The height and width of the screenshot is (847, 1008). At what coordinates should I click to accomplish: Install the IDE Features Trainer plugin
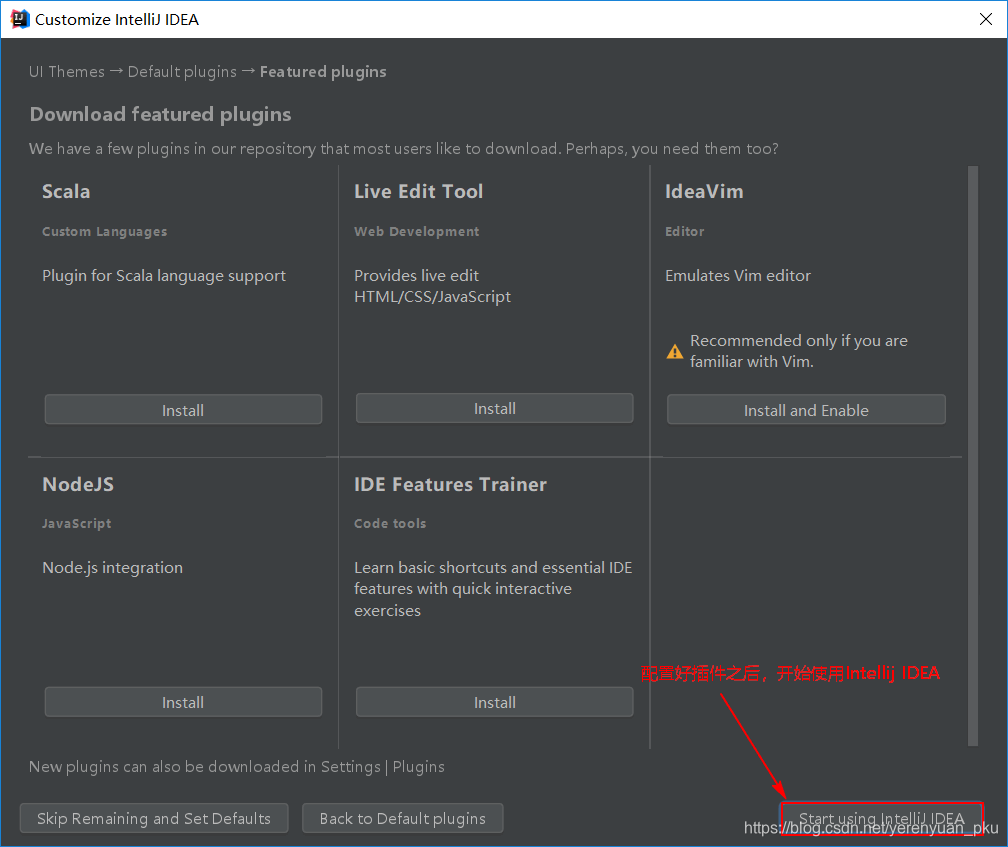[494, 702]
